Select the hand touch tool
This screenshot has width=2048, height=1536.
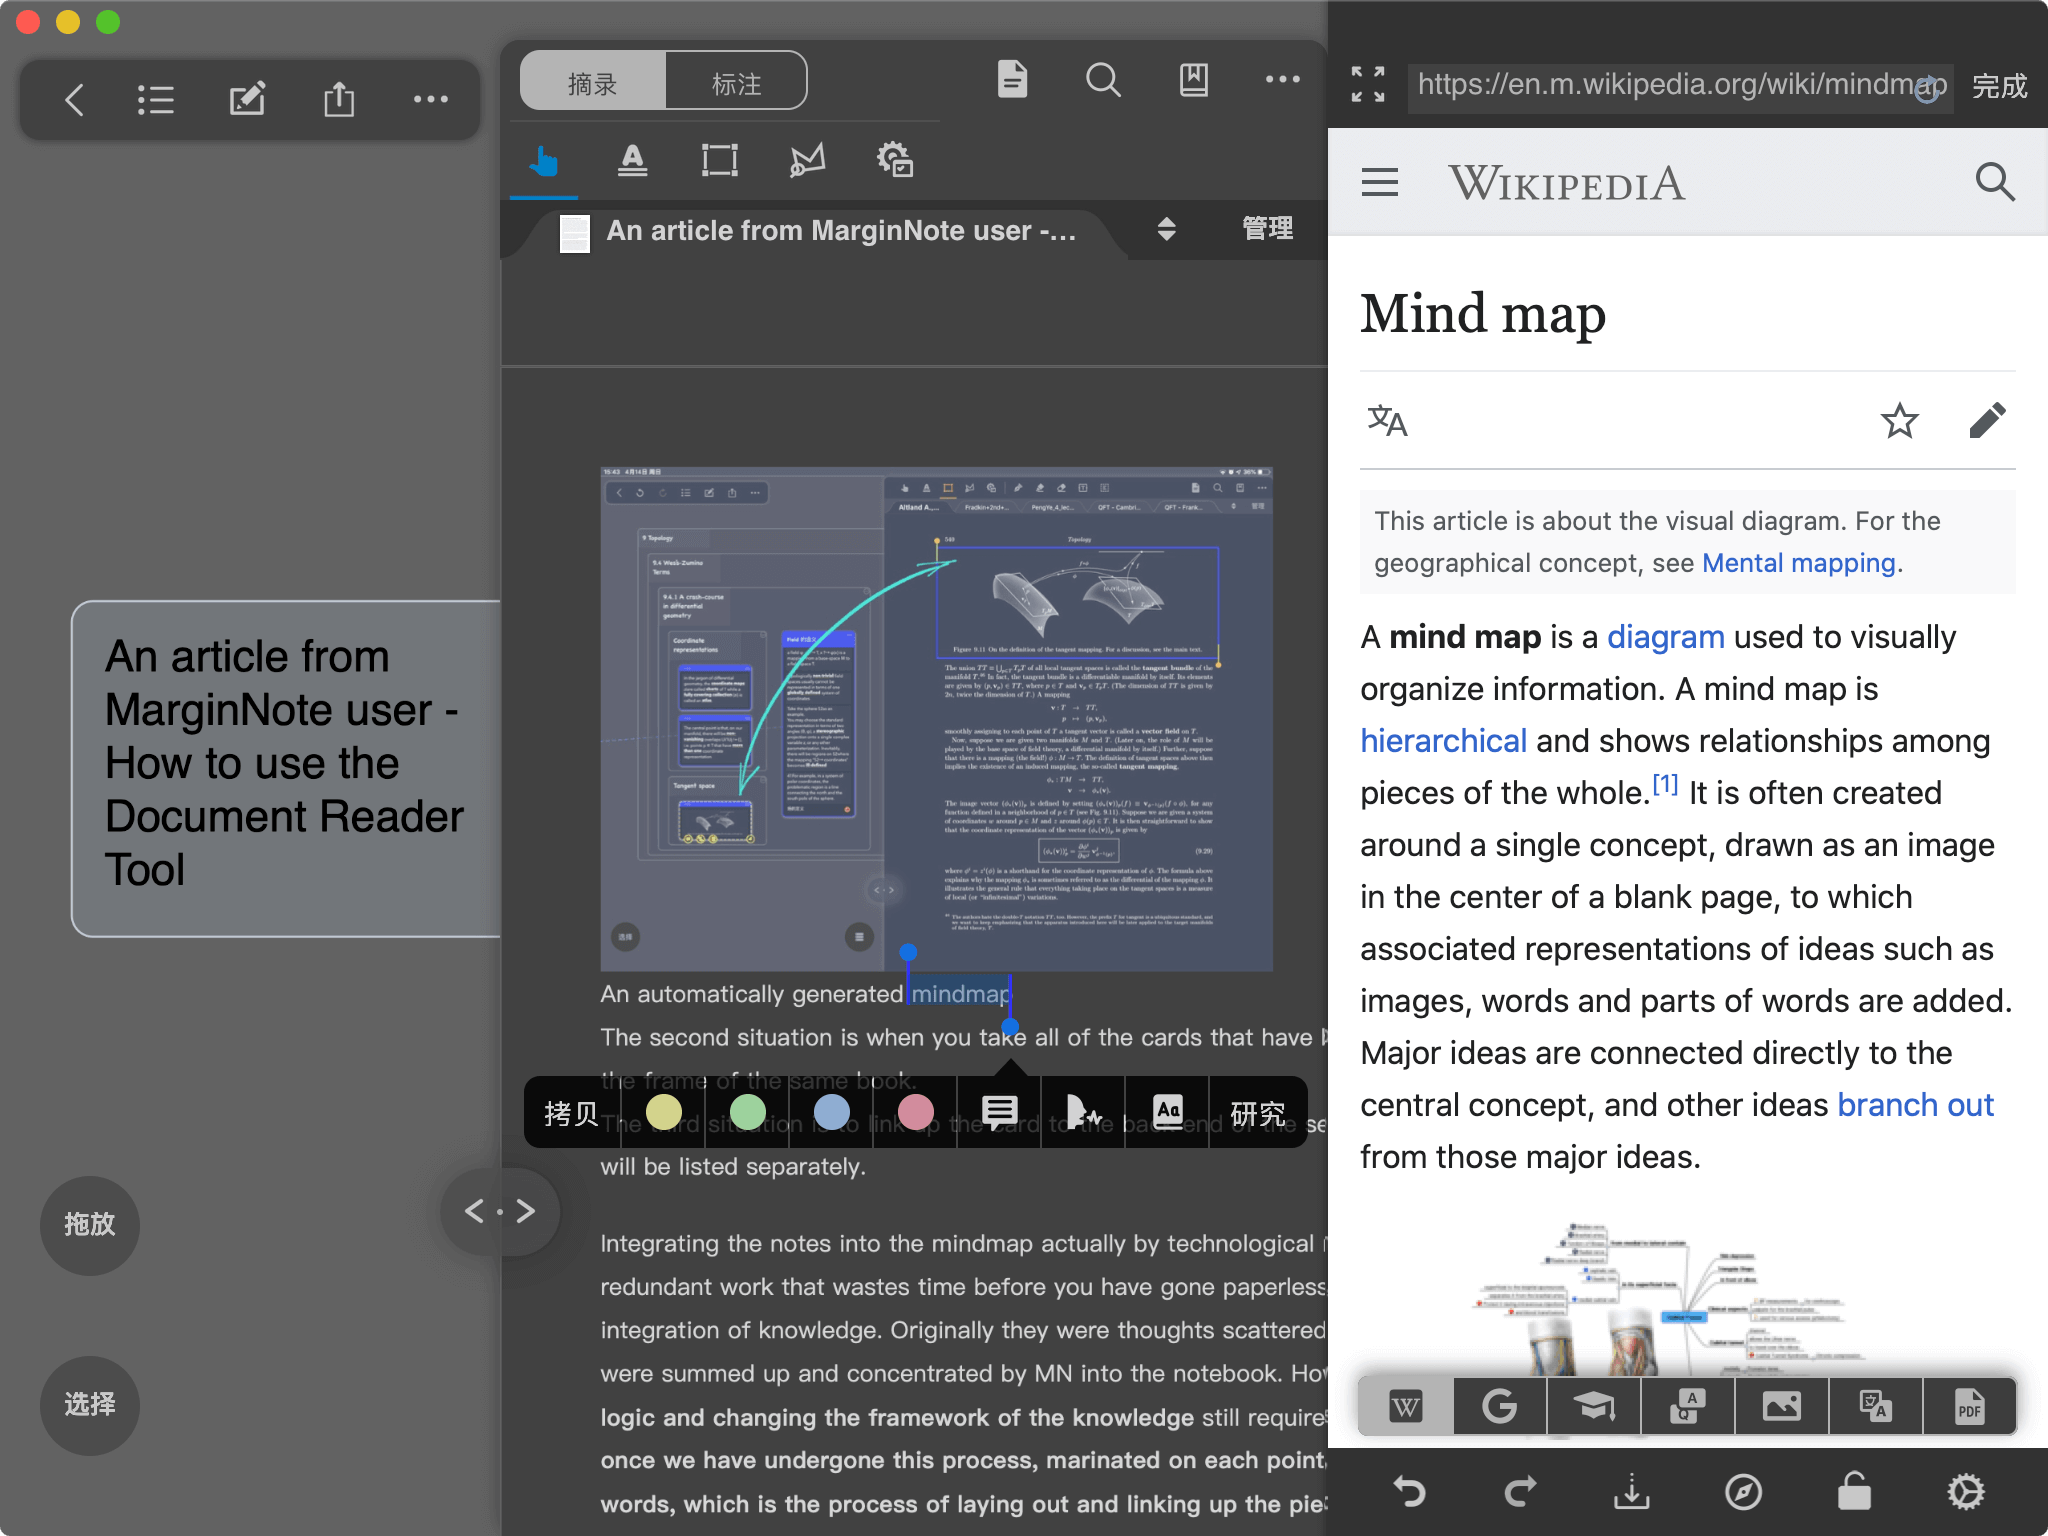544,161
